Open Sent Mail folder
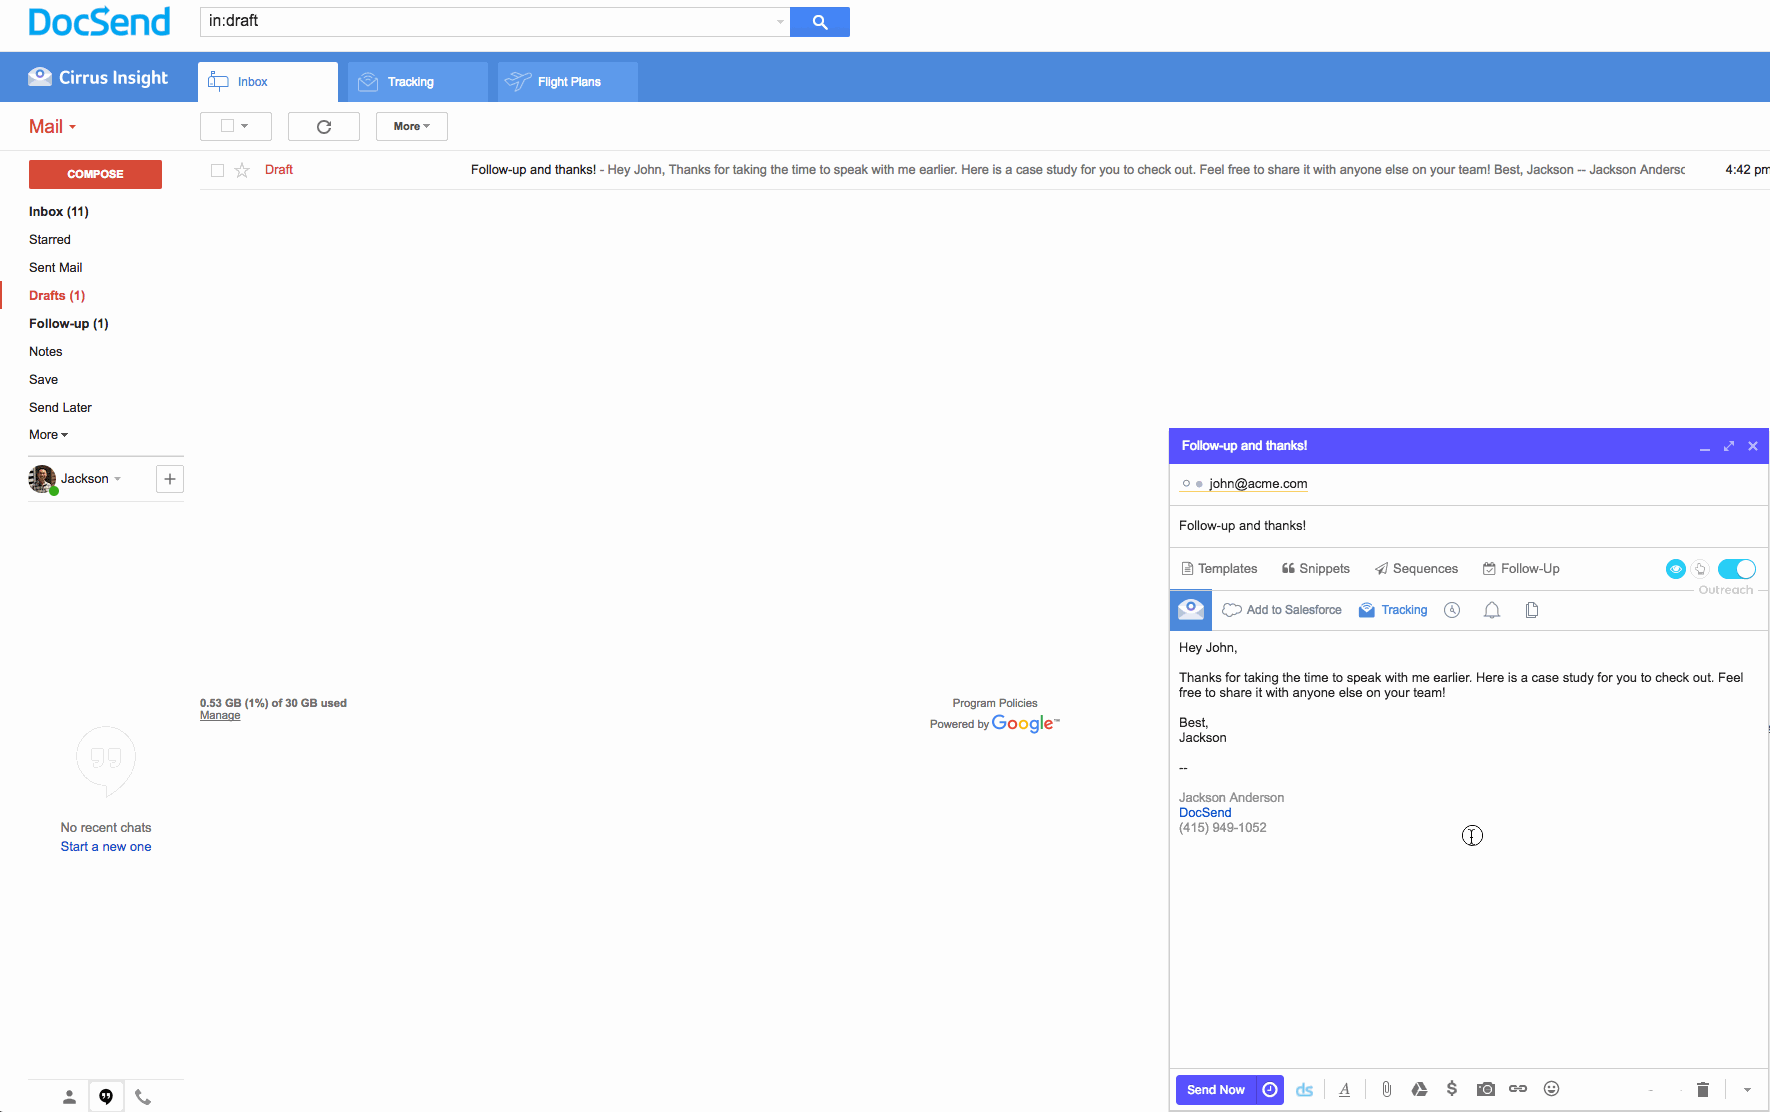 56,268
